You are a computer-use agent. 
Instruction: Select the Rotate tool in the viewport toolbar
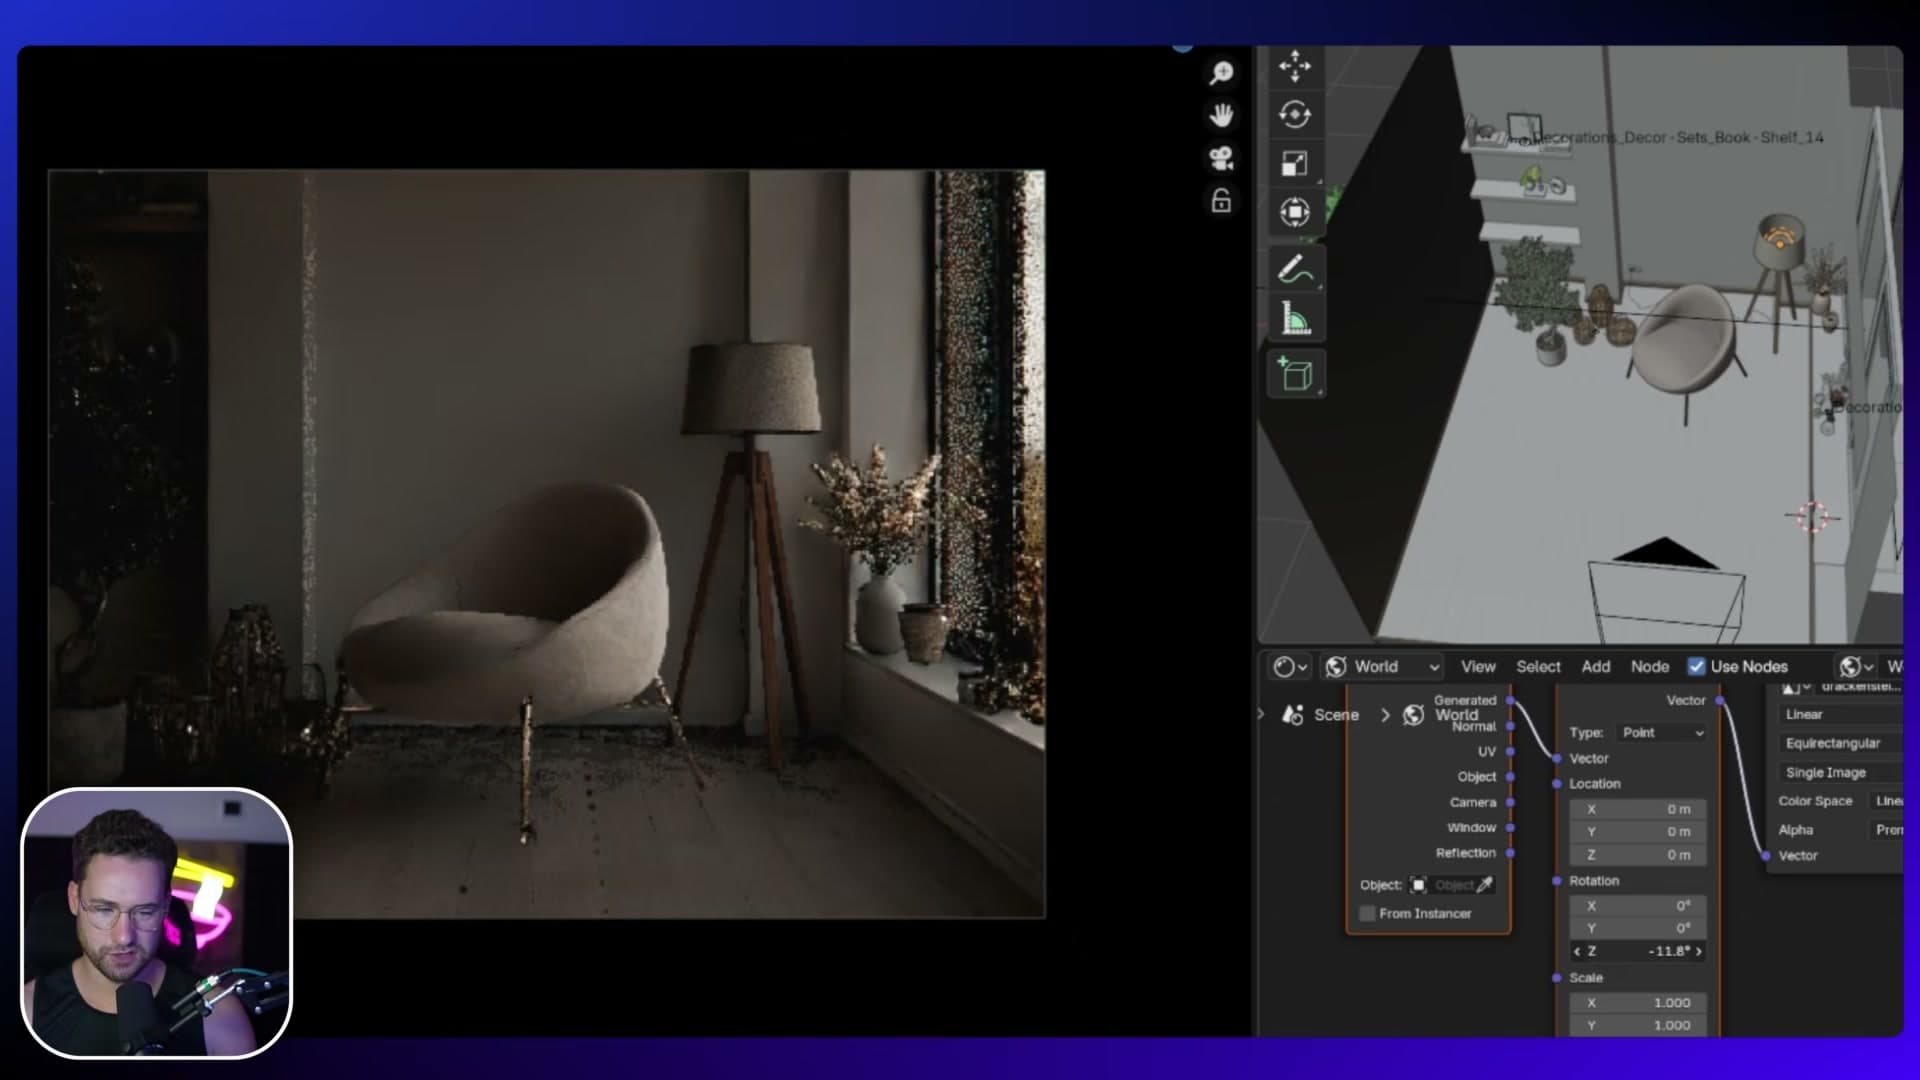(1295, 115)
